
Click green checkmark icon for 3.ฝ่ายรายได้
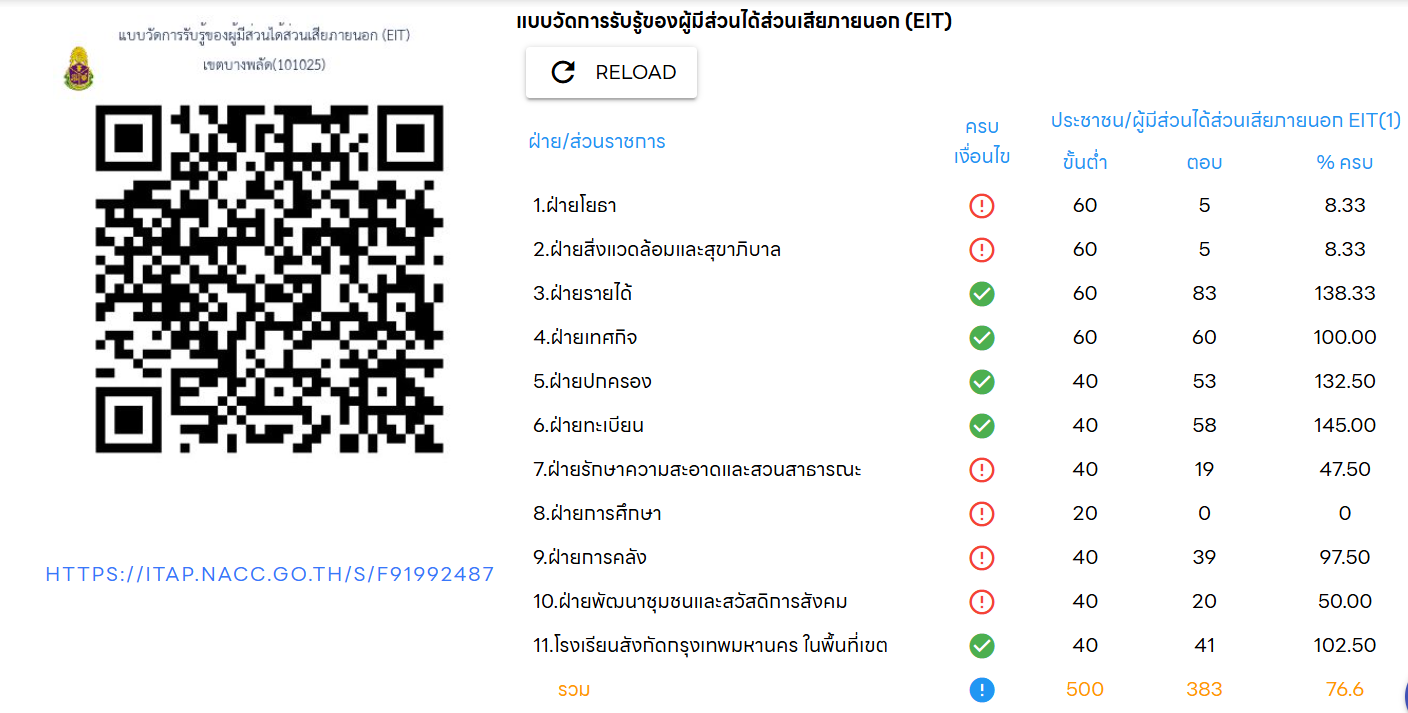pyautogui.click(x=982, y=294)
